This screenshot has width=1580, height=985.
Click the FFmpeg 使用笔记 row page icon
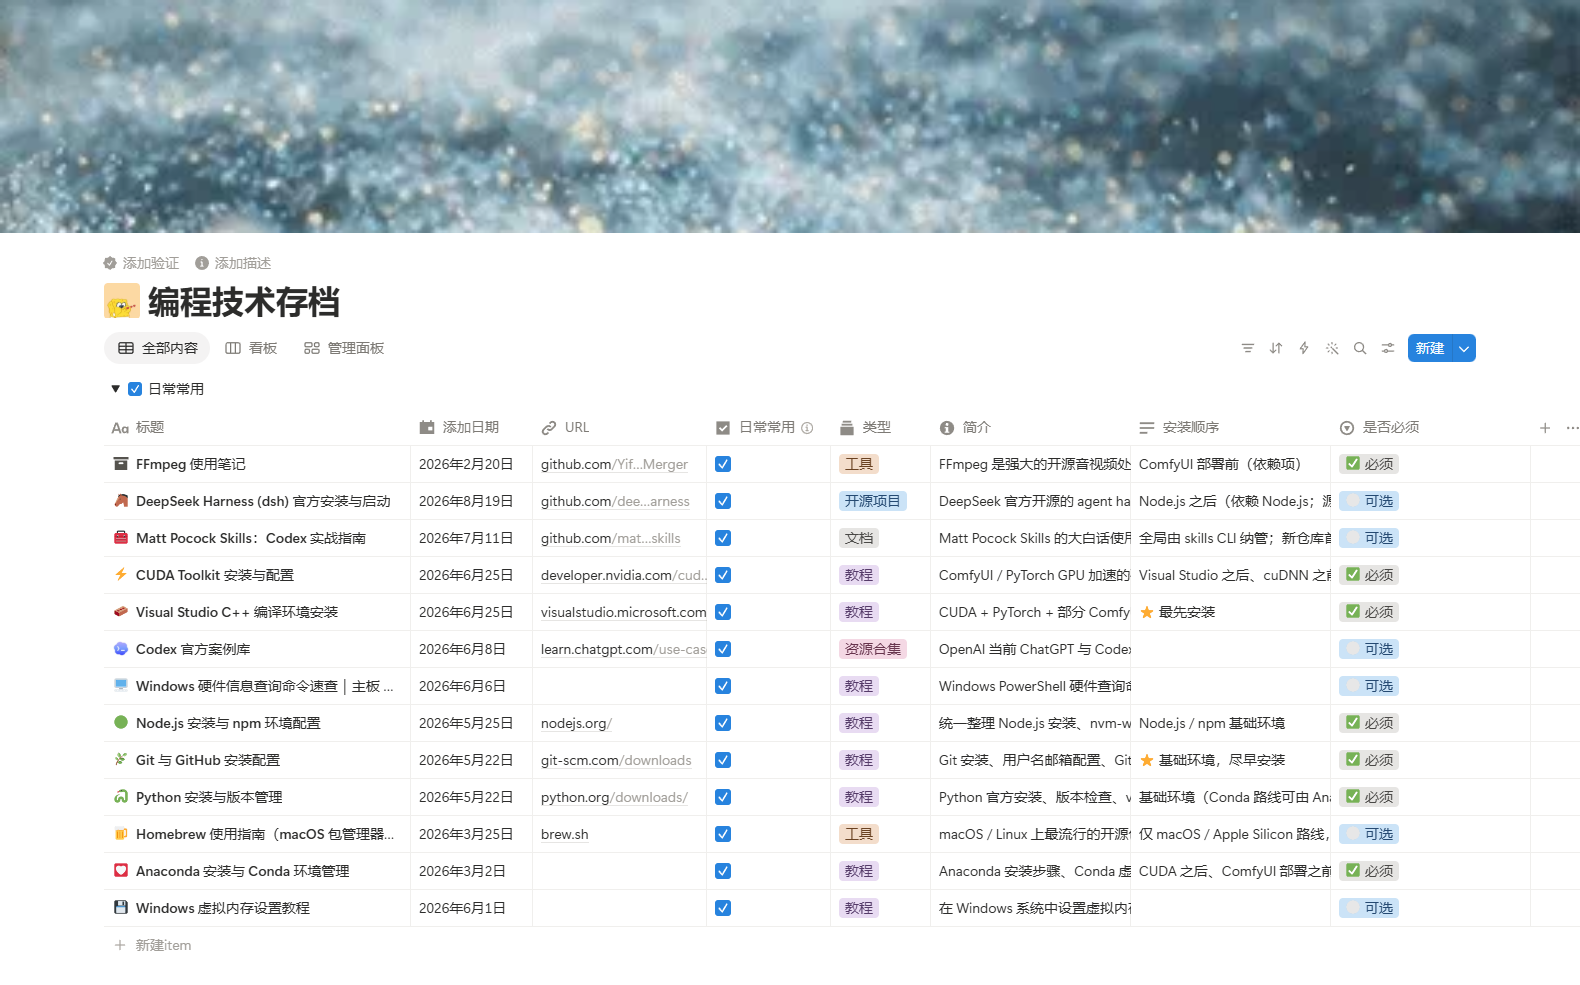[121, 464]
